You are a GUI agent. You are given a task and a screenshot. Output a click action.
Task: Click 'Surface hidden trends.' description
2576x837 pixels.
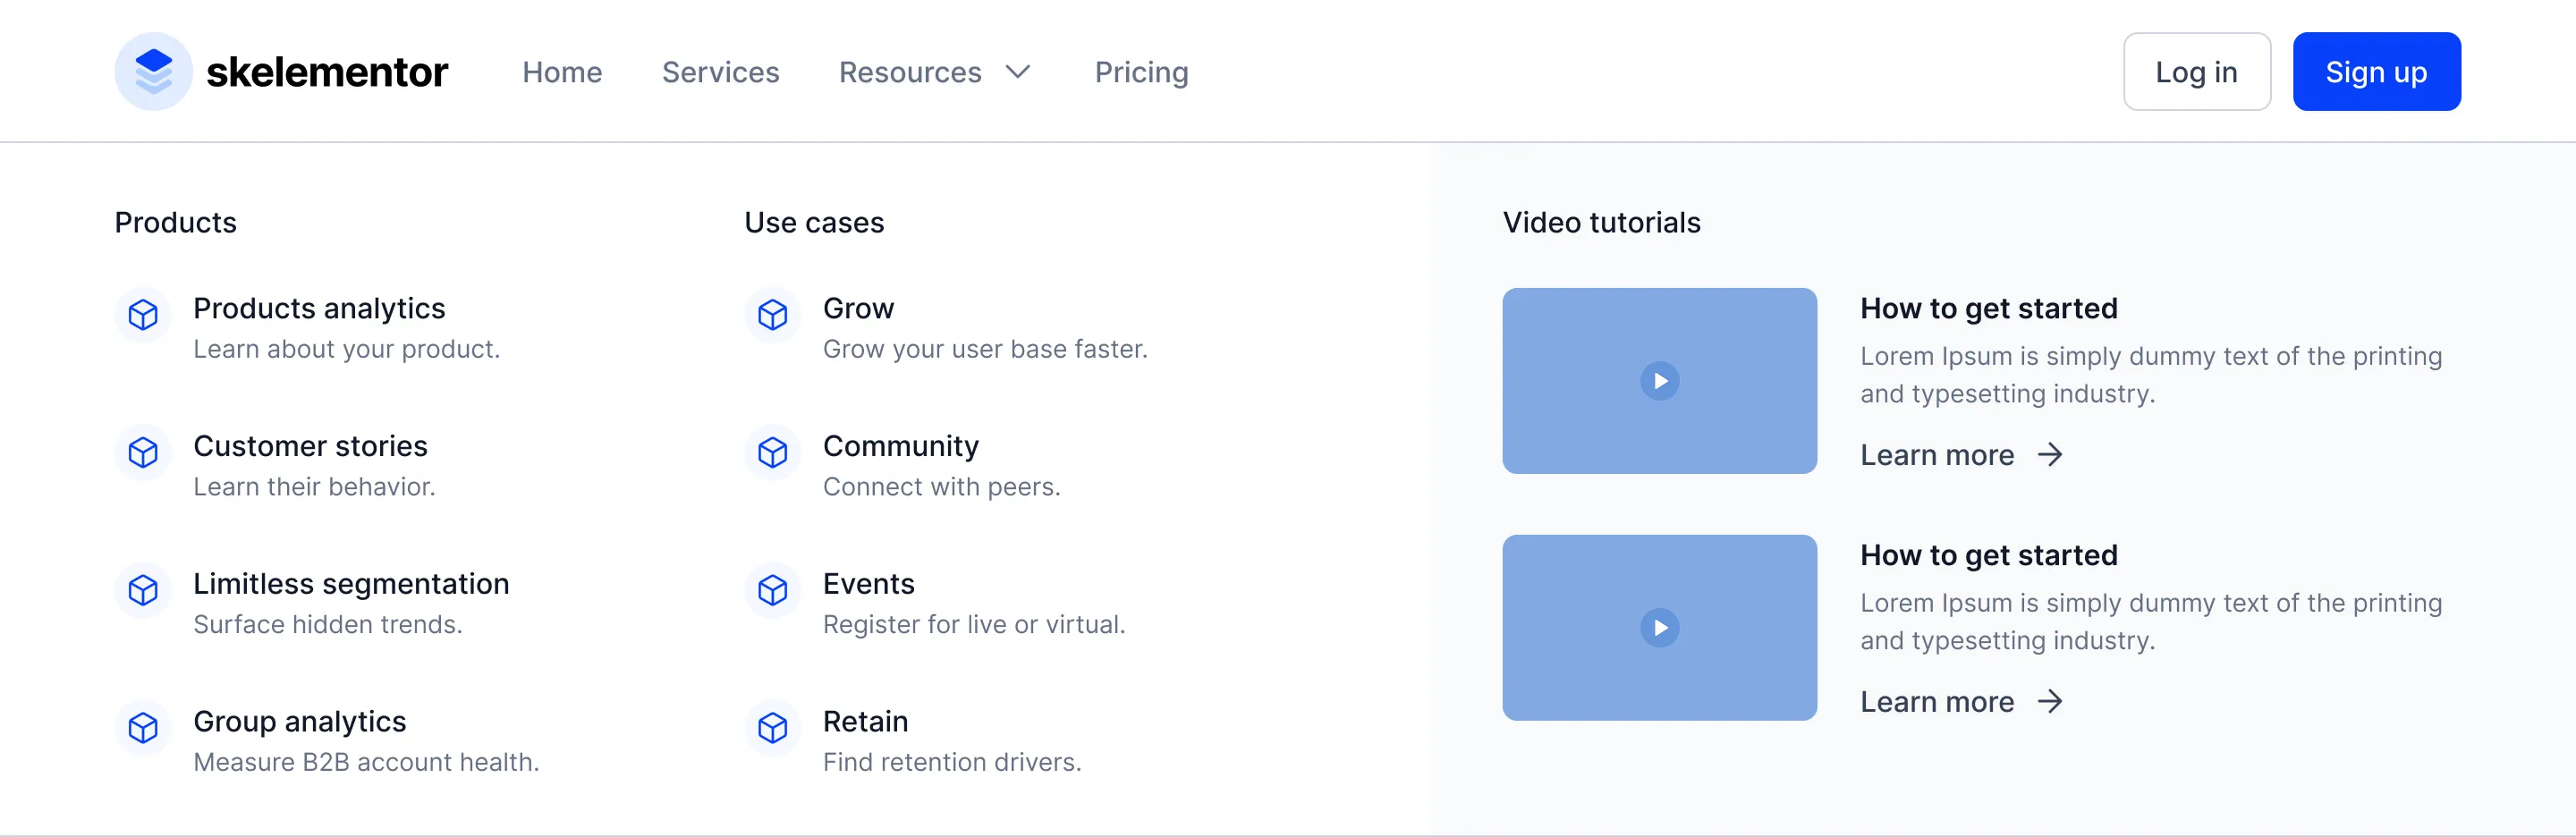click(x=327, y=625)
